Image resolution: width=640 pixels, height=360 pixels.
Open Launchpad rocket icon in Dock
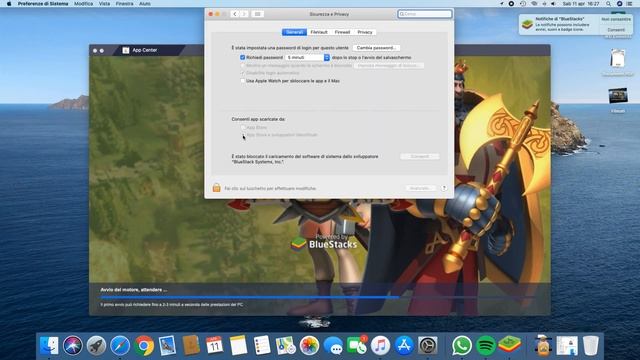96,346
